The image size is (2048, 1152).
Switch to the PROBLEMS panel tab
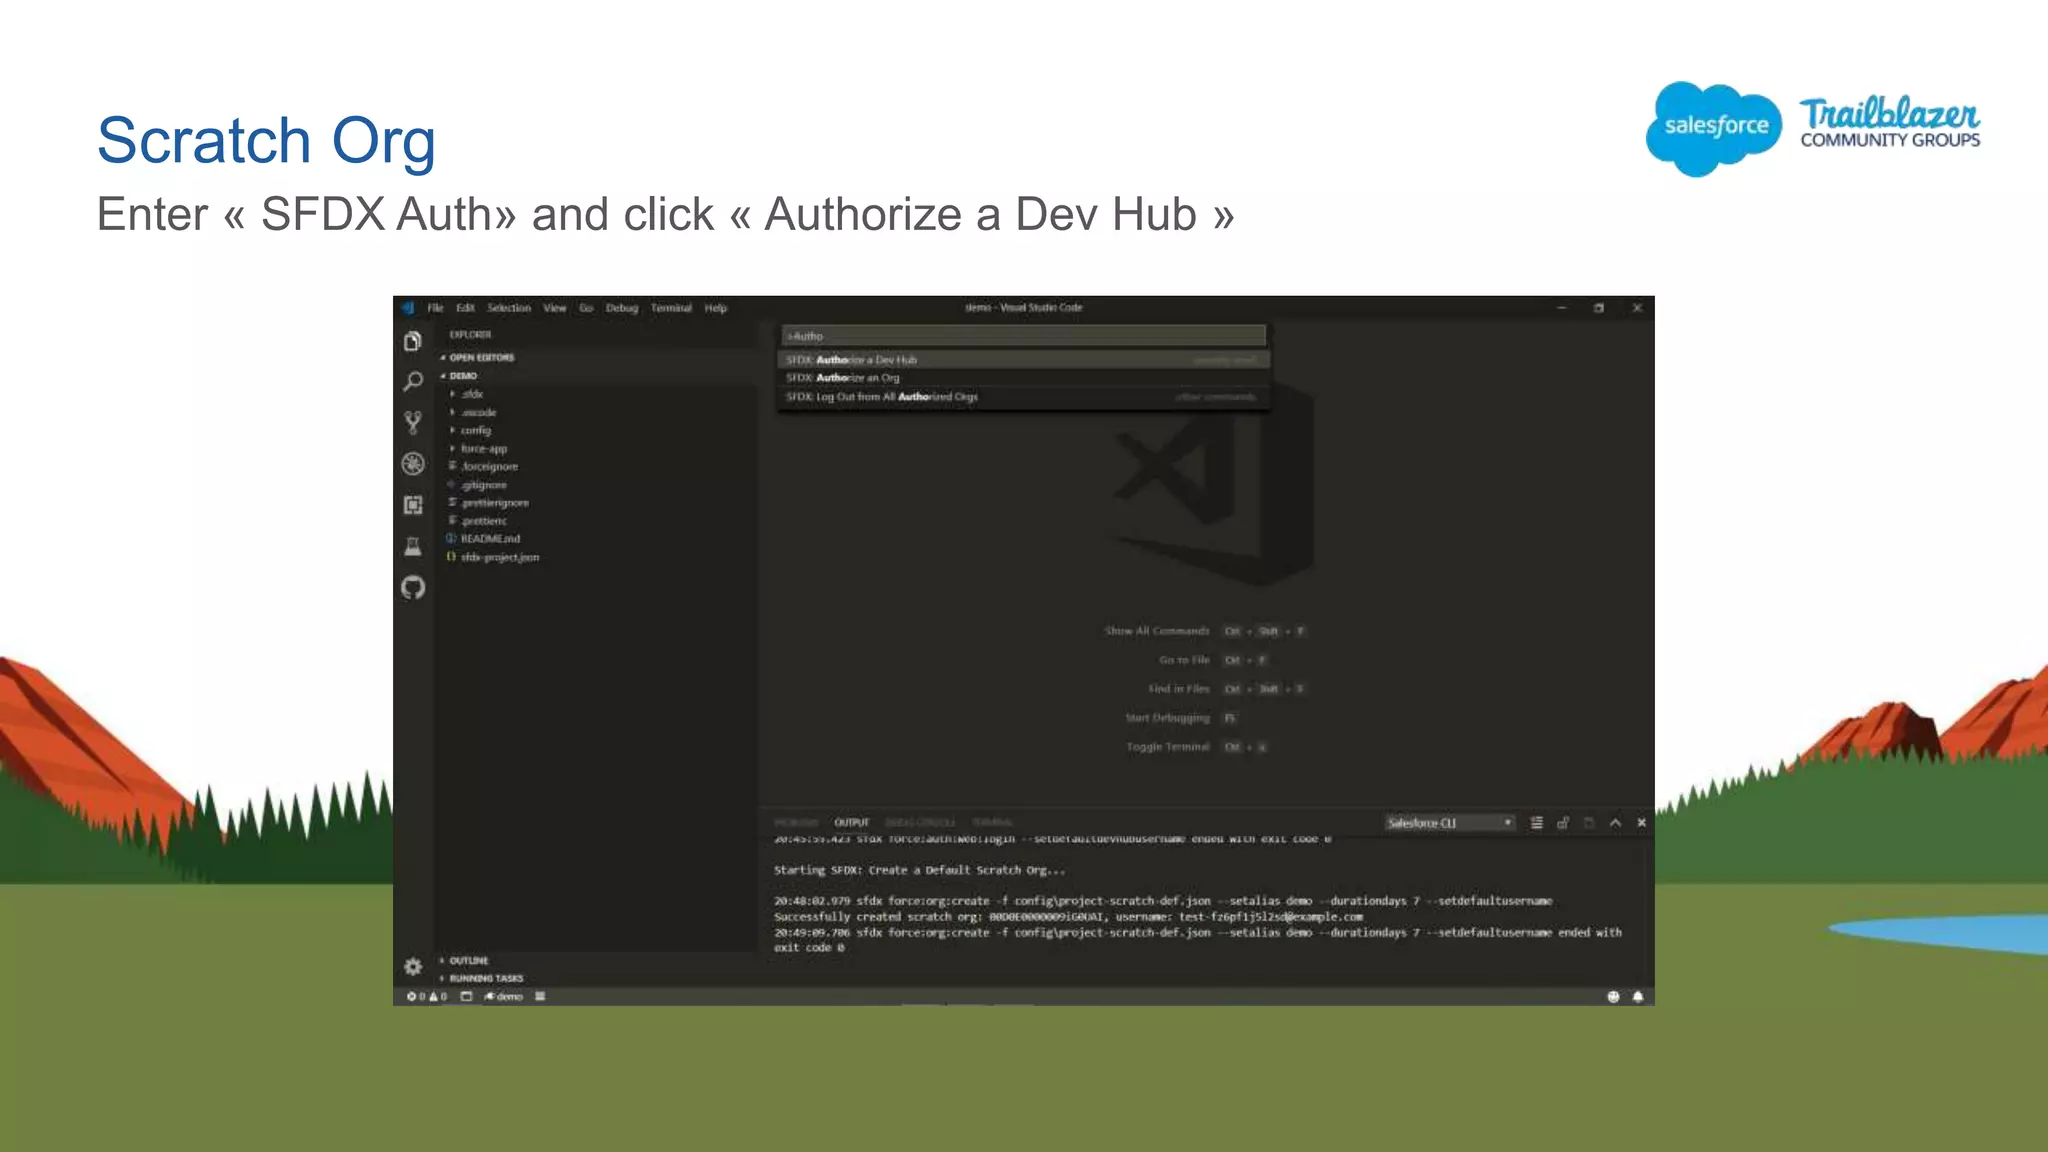(796, 823)
